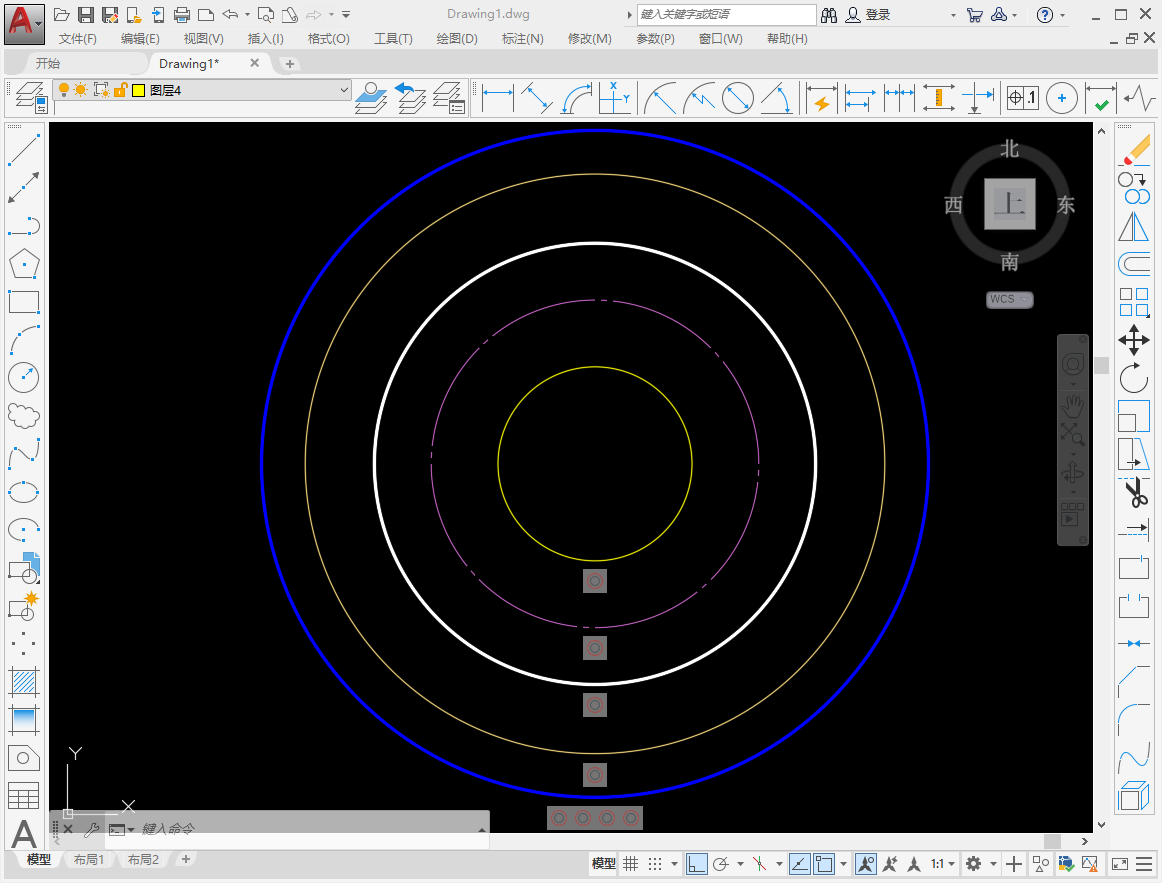Expand the login account dropdown arrow
Viewport: 1162px width, 883px height.
[x=953, y=15]
